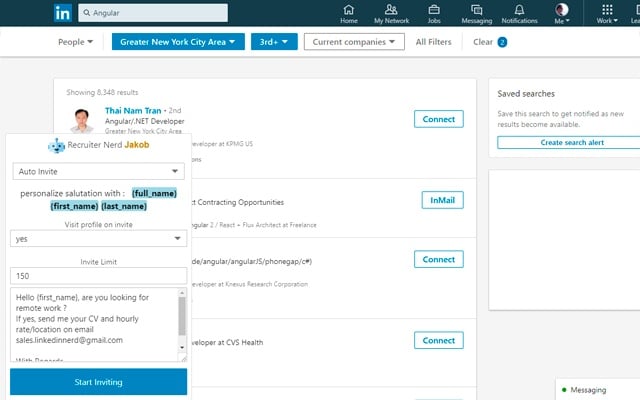Click the Saved searches heading

(x=526, y=94)
